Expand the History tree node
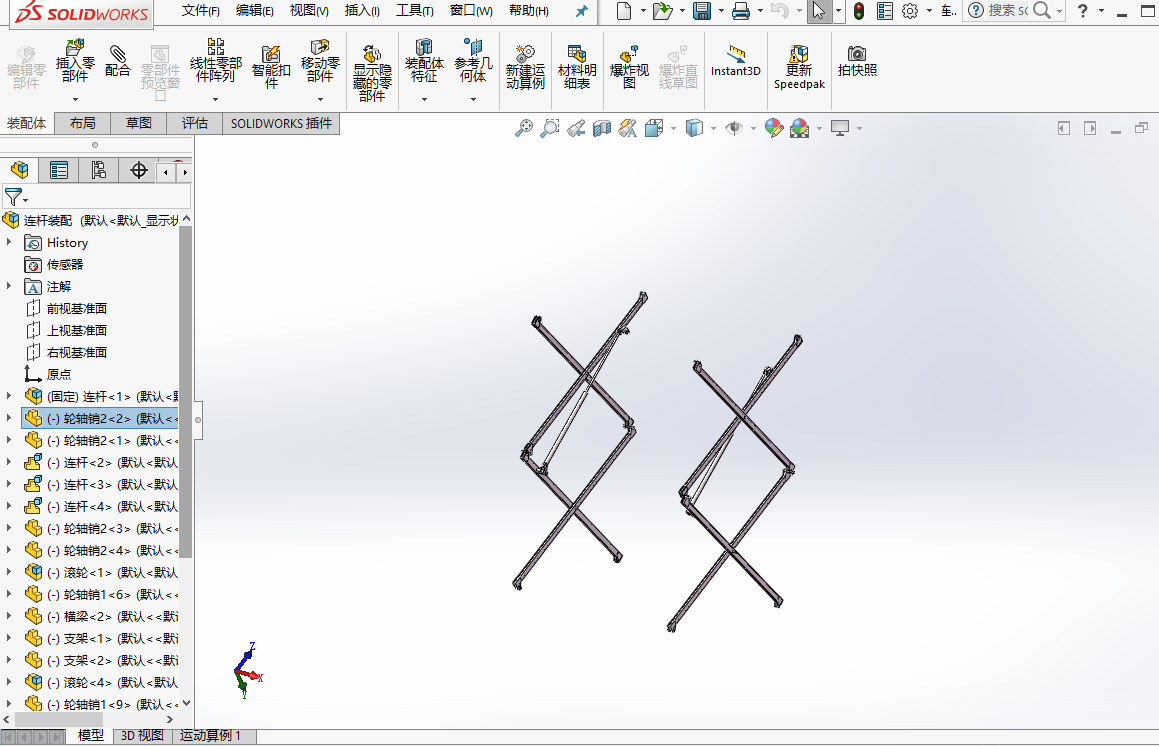Image resolution: width=1159 pixels, height=747 pixels. [x=9, y=242]
